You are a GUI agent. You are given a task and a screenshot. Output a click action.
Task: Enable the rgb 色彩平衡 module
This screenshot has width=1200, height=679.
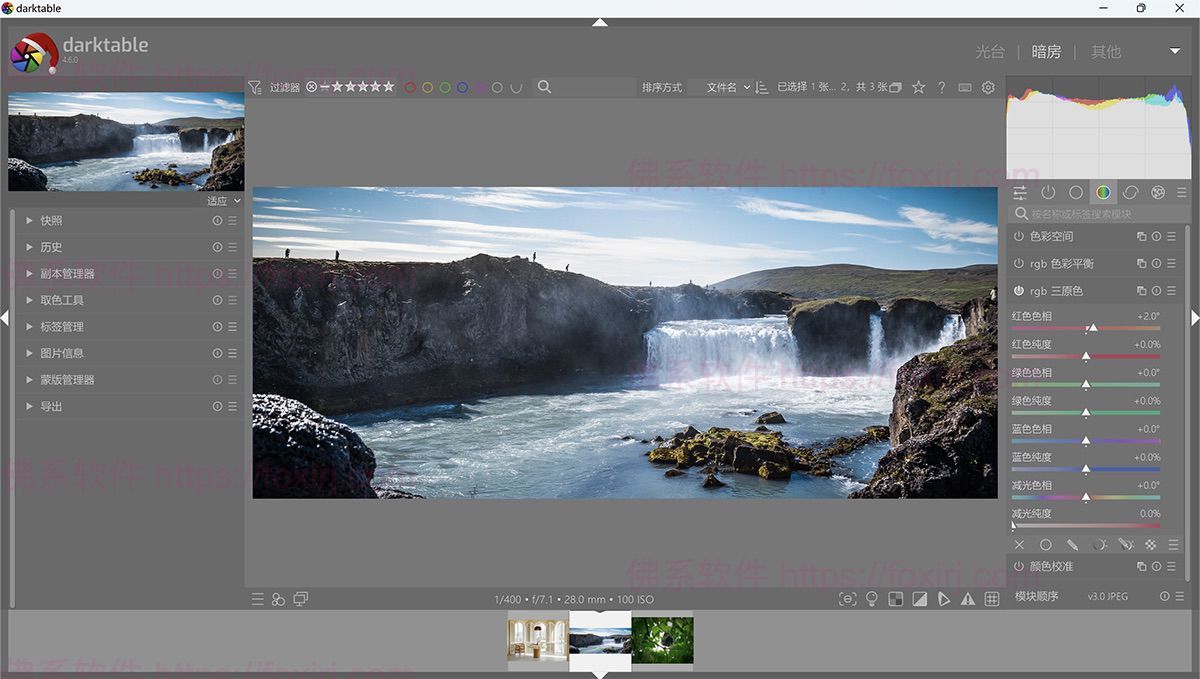1019,264
